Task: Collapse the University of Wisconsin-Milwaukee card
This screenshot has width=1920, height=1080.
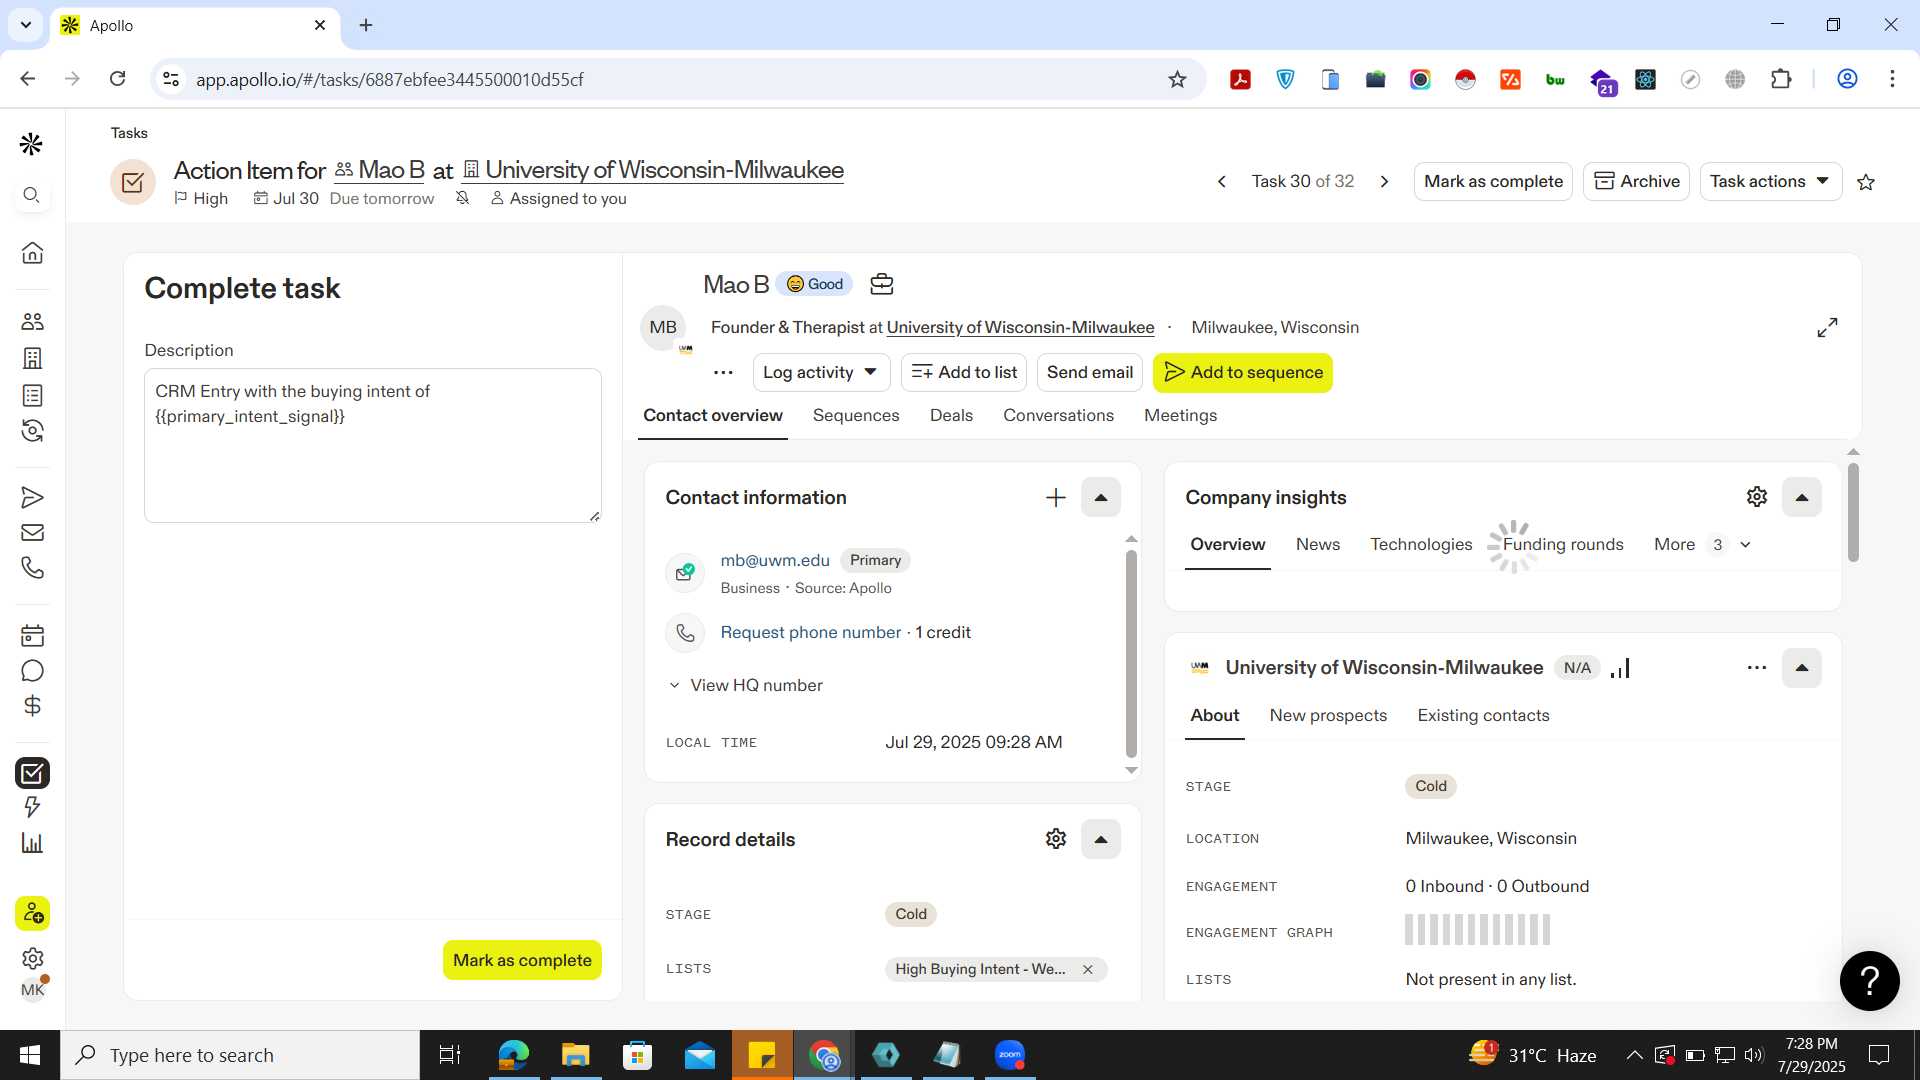Action: pos(1802,668)
